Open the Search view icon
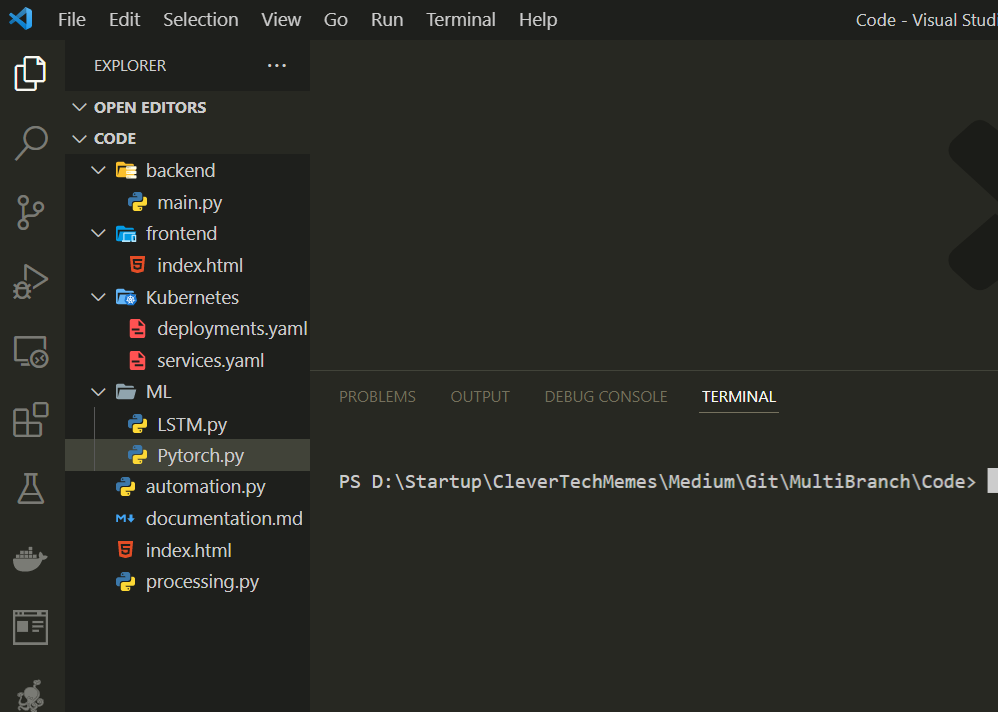Image resolution: width=998 pixels, height=712 pixels. (x=31, y=143)
